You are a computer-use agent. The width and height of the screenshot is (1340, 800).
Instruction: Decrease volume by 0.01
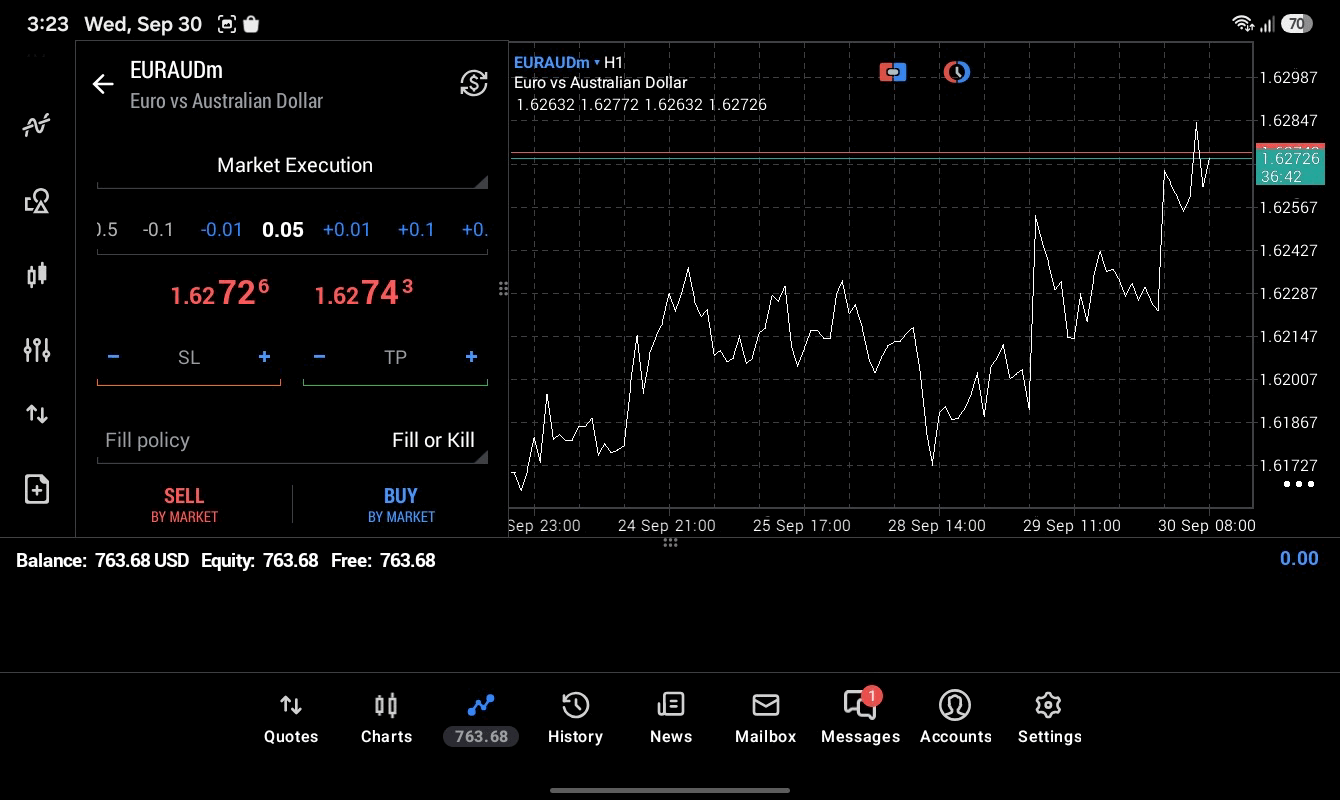[221, 230]
